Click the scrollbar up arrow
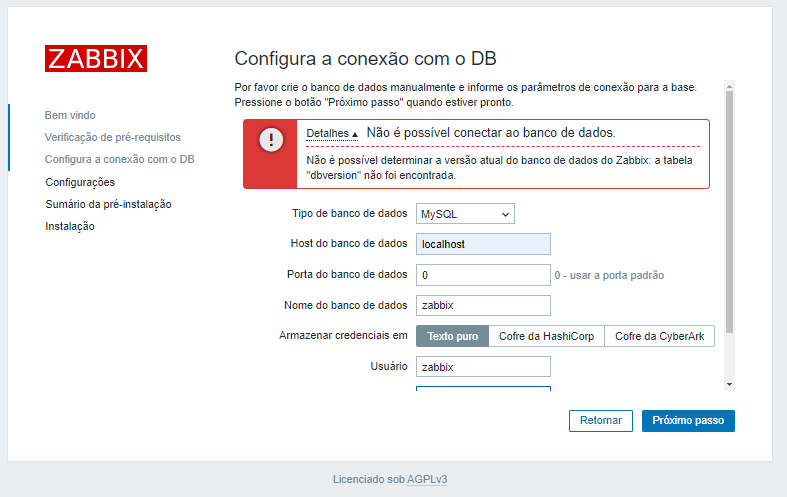The width and height of the screenshot is (787, 497). click(x=729, y=86)
